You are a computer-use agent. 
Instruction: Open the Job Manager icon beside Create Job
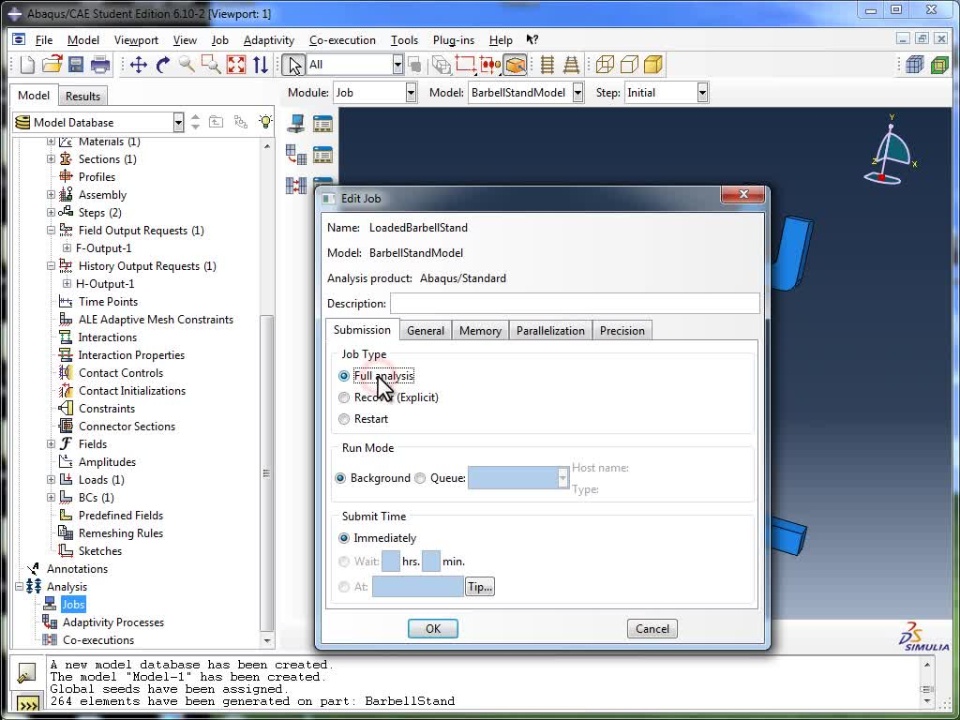coord(323,124)
